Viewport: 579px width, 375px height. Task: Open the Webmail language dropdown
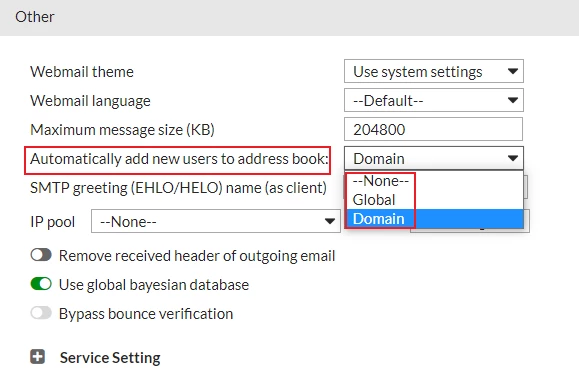click(434, 100)
